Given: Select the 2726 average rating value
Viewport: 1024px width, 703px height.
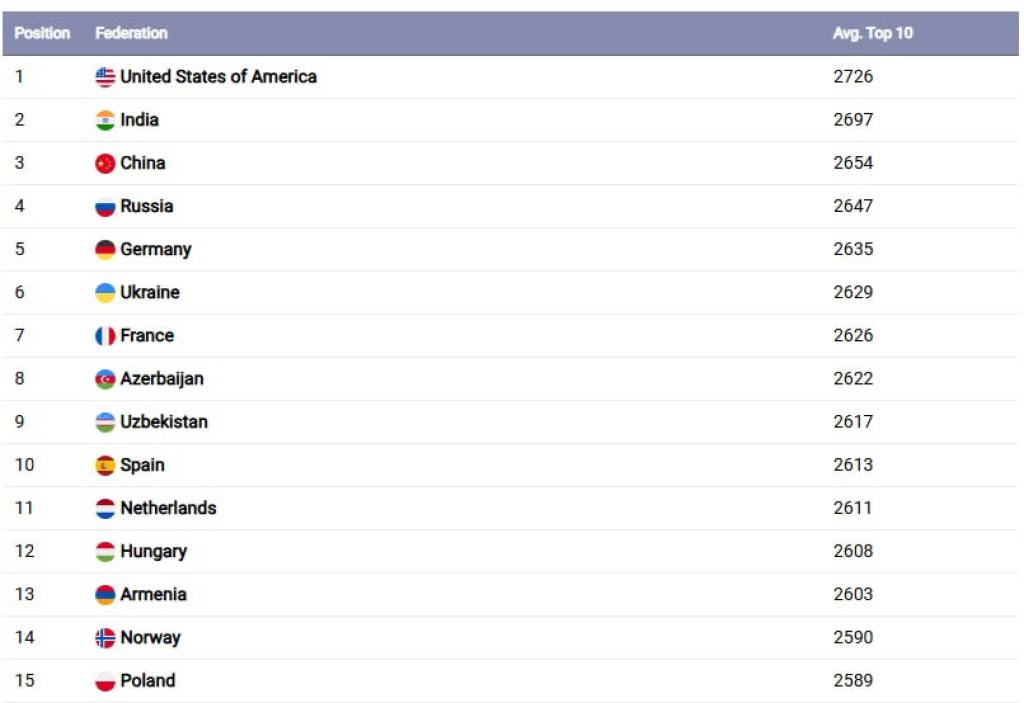Looking at the screenshot, I should 852,77.
